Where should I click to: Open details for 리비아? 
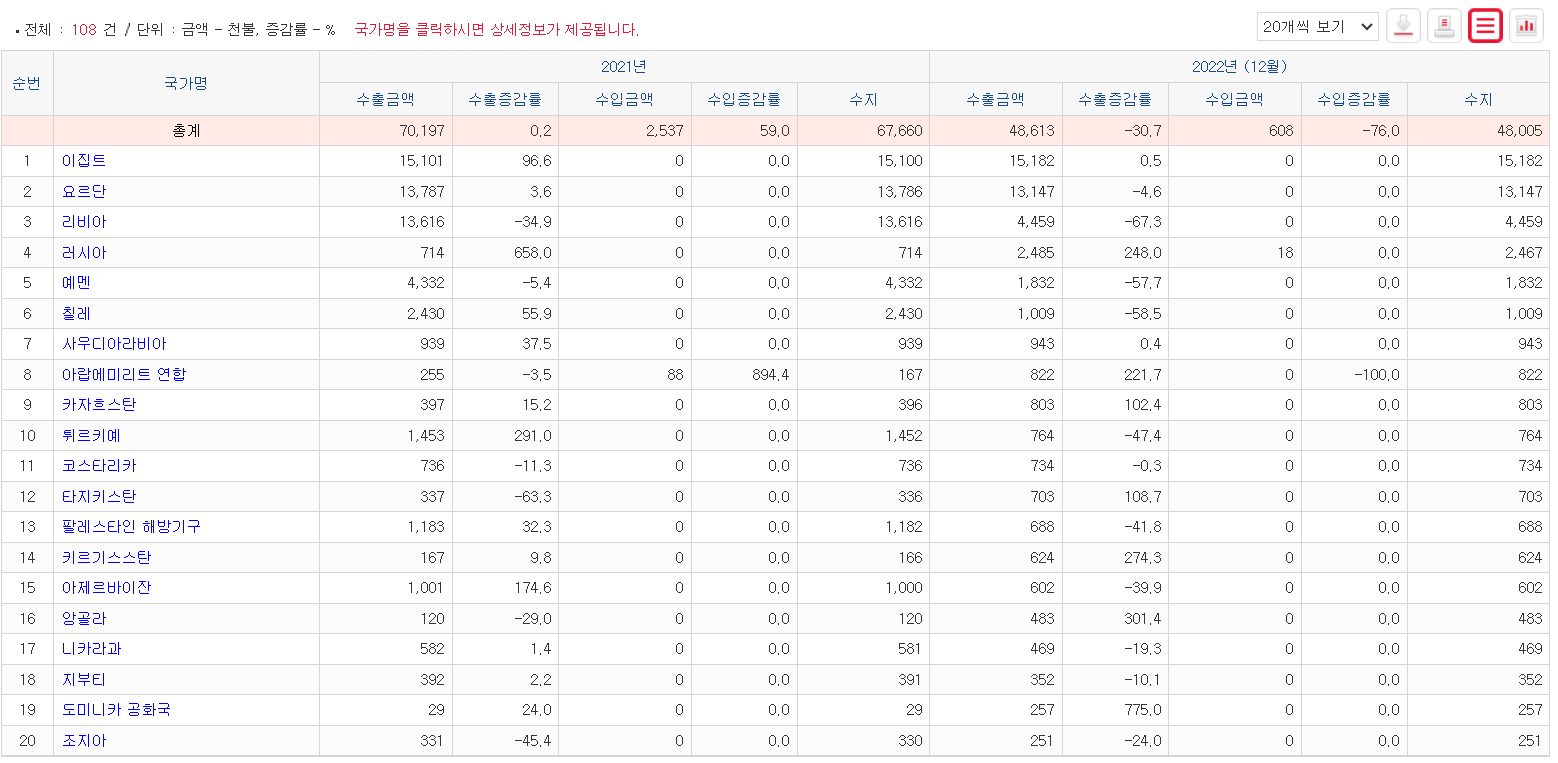coord(84,222)
